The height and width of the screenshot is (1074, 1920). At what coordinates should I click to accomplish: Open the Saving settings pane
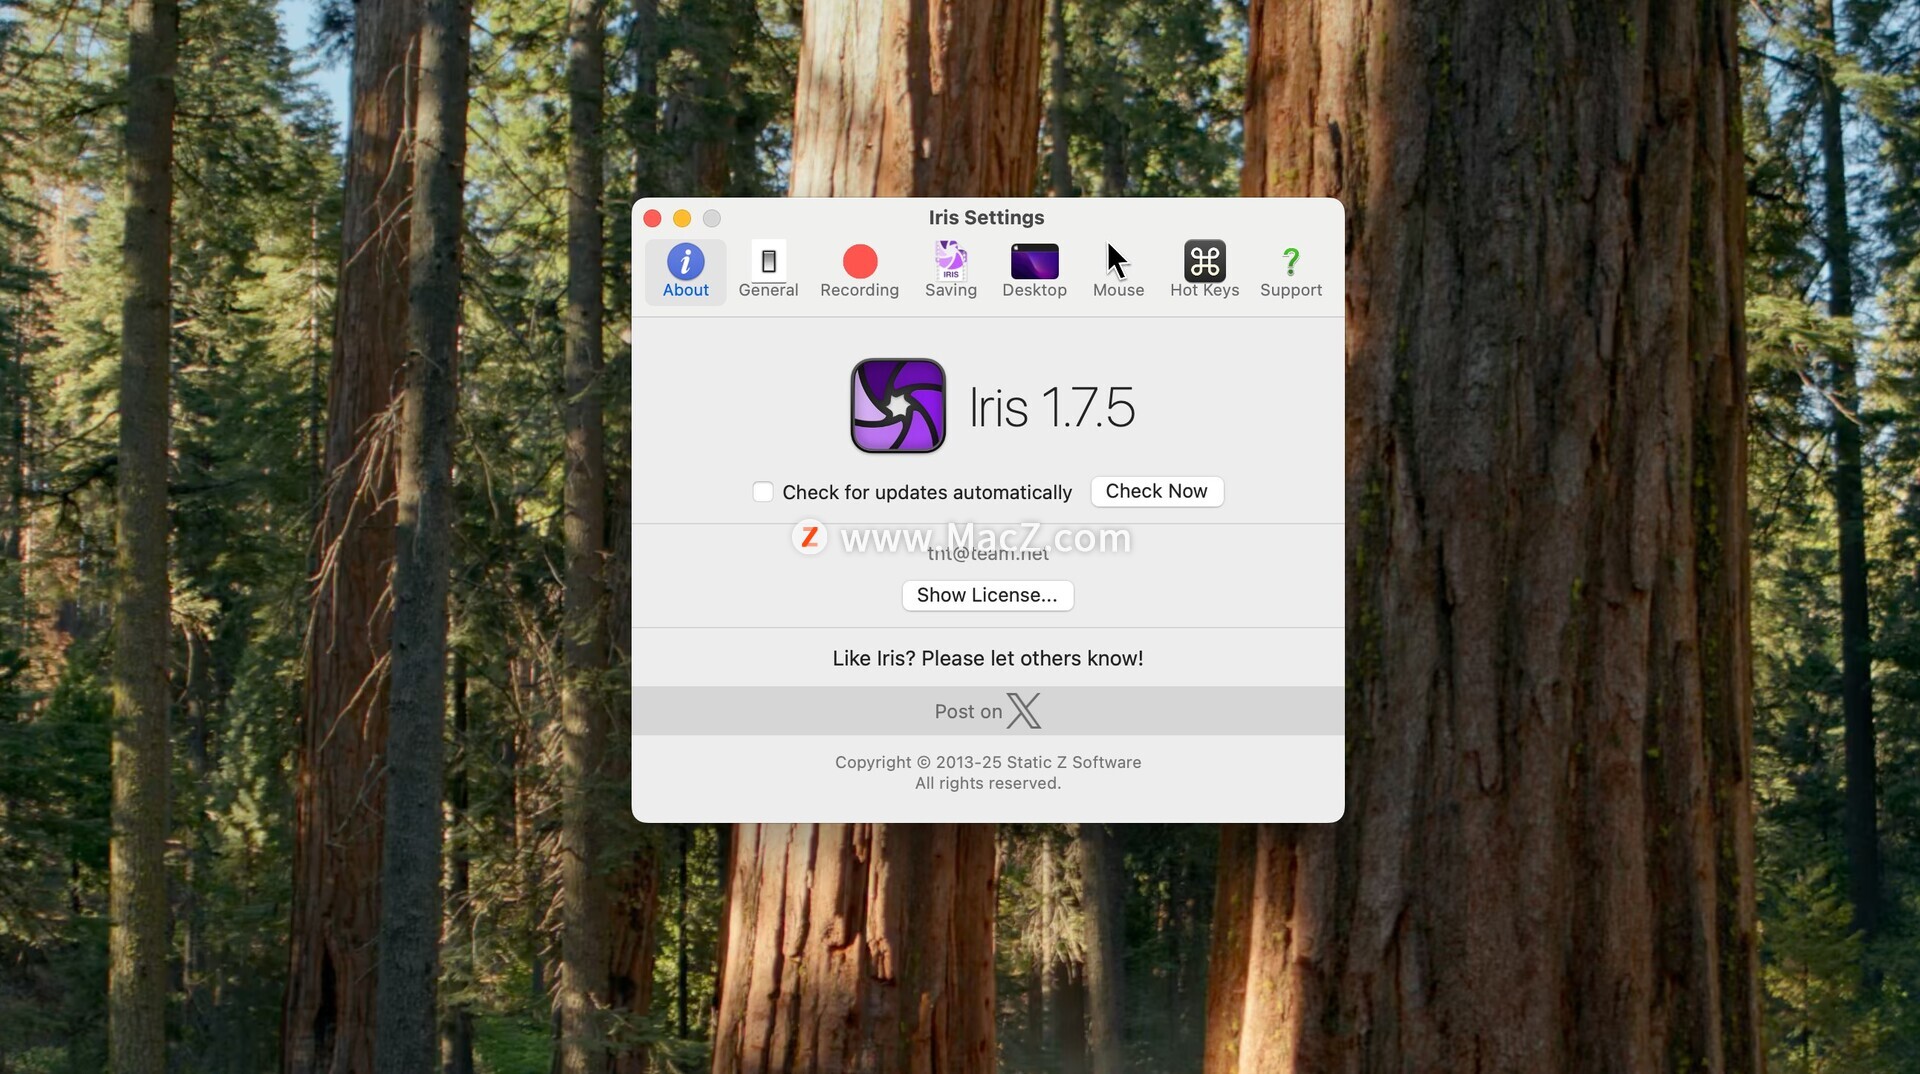coord(950,271)
